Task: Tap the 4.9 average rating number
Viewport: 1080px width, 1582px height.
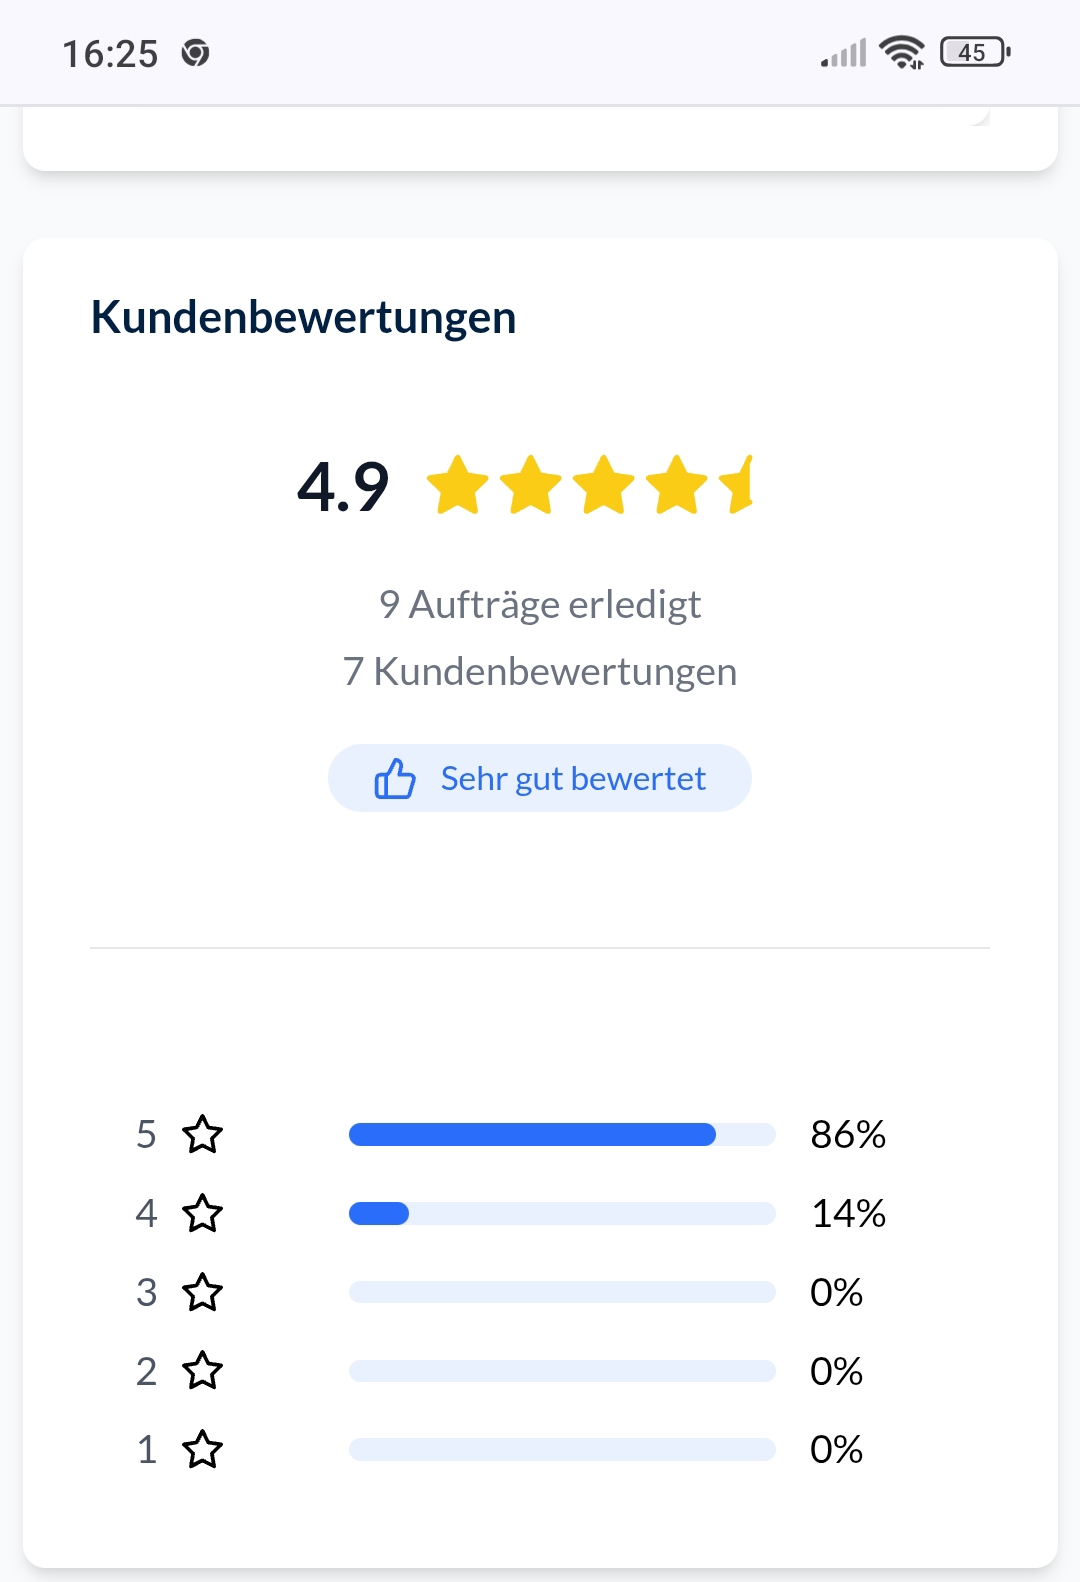Action: pos(343,487)
